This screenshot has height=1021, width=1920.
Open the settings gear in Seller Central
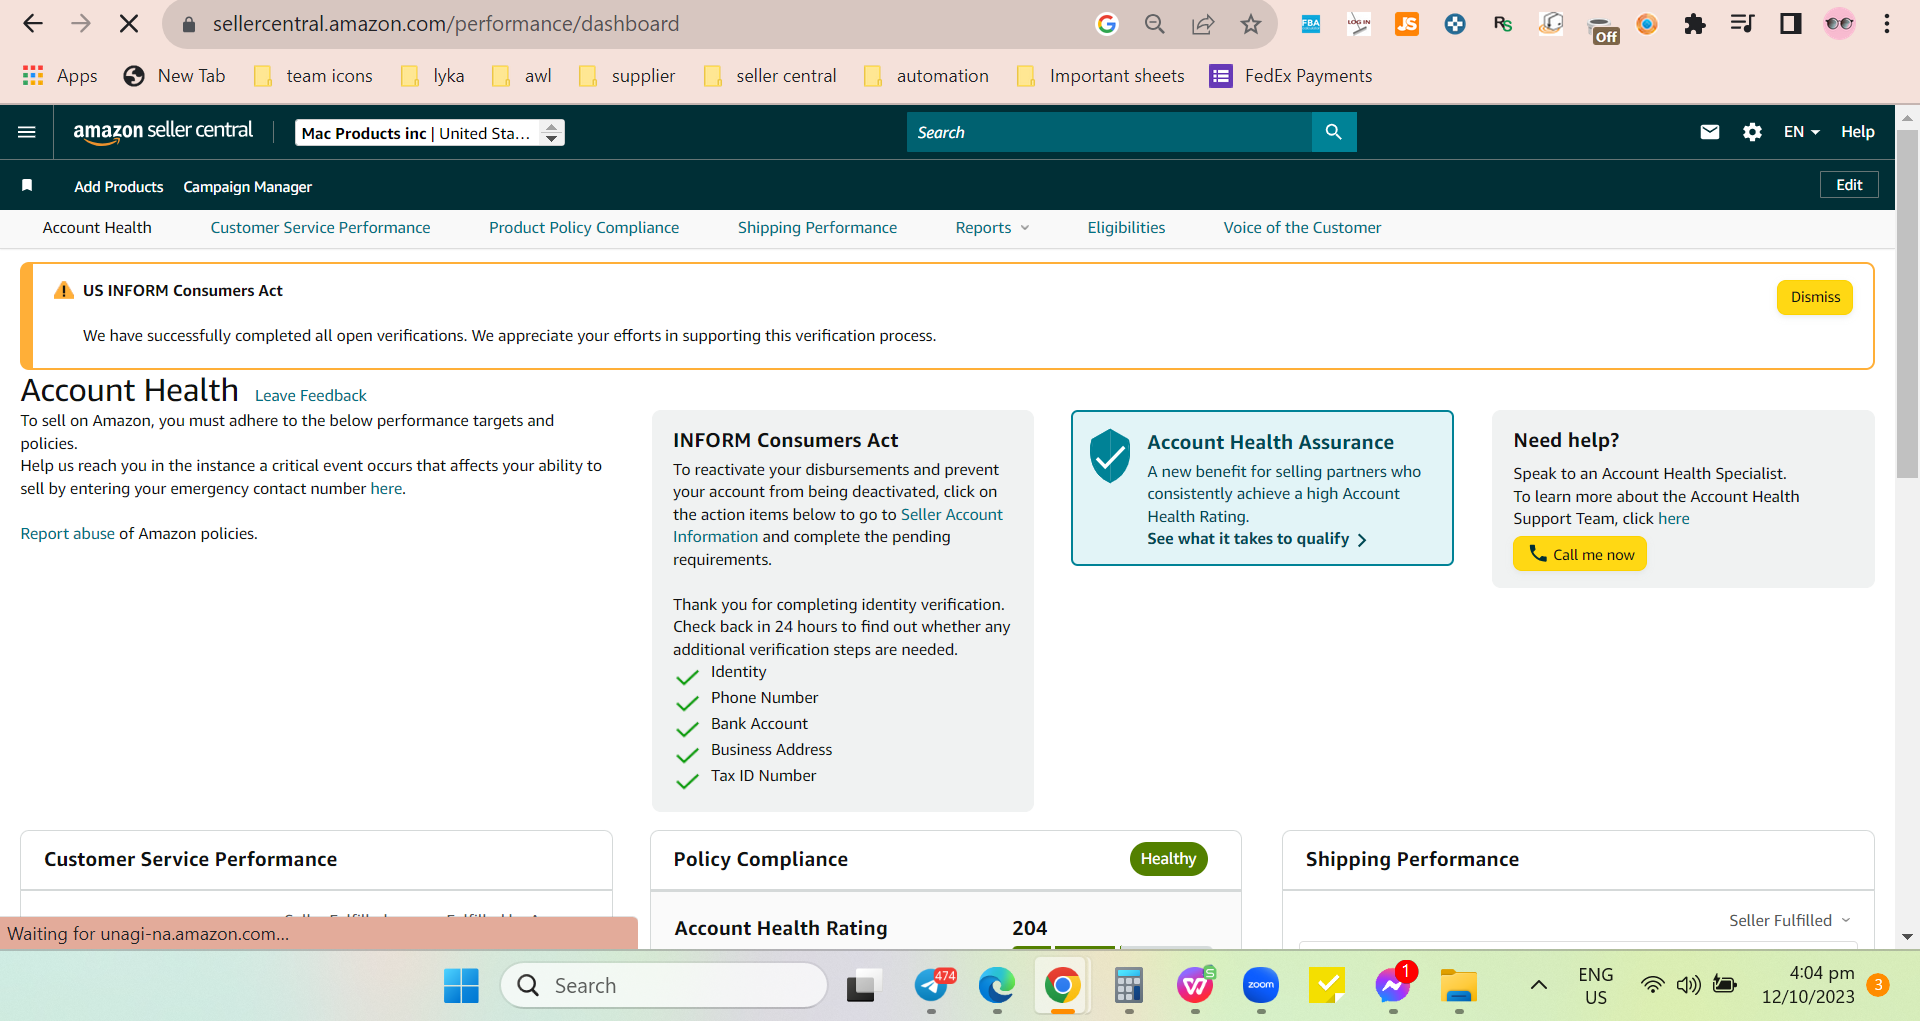click(1752, 132)
